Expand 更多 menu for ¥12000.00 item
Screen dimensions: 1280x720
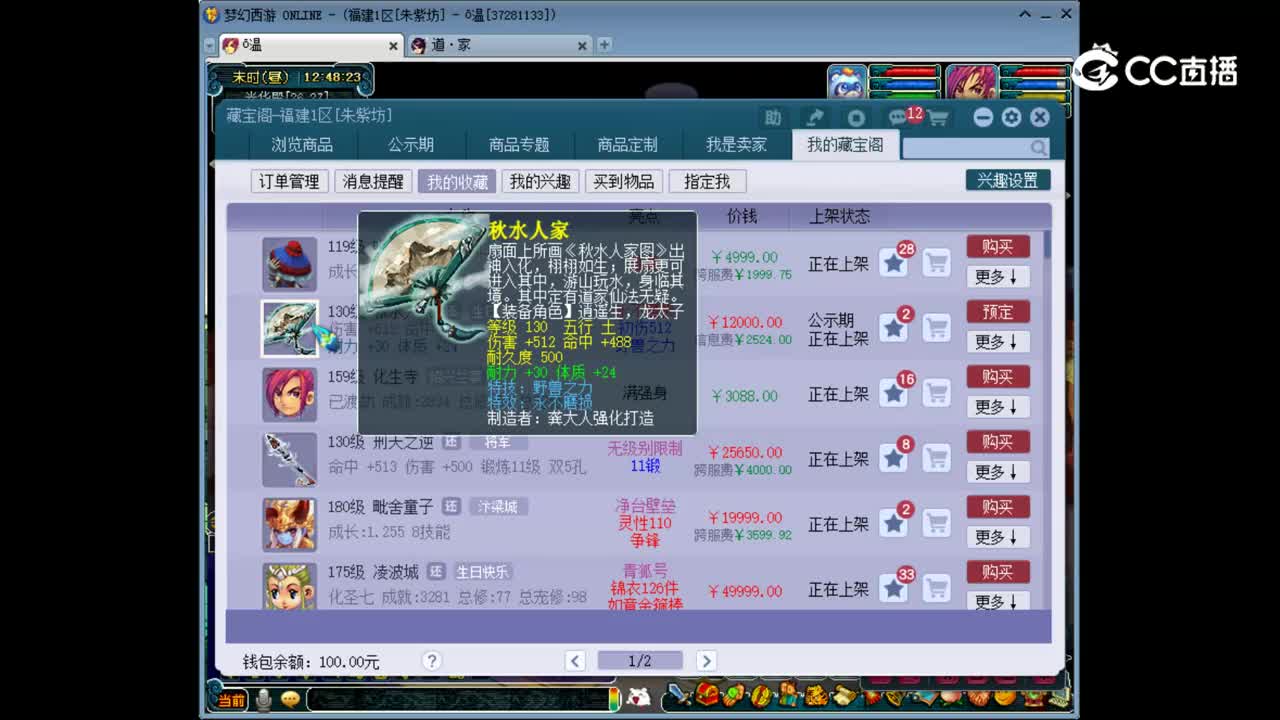pos(997,342)
